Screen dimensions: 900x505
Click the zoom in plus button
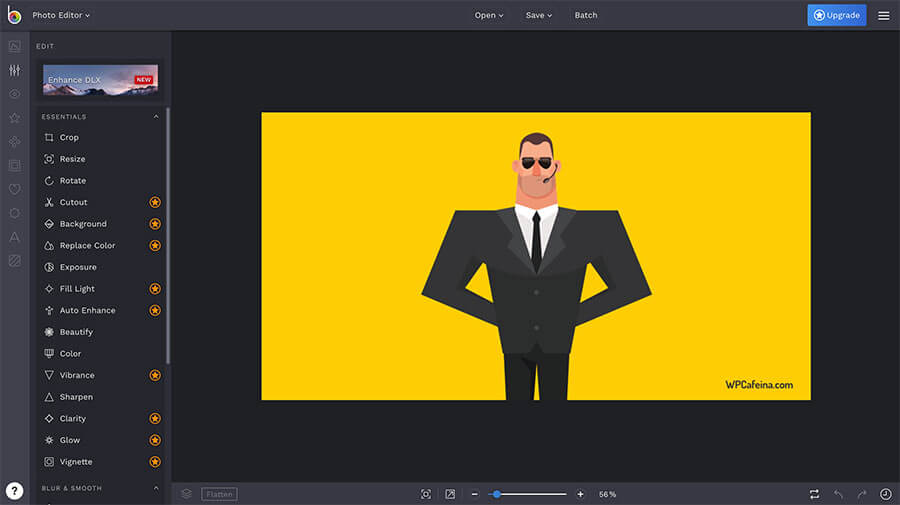pos(581,494)
